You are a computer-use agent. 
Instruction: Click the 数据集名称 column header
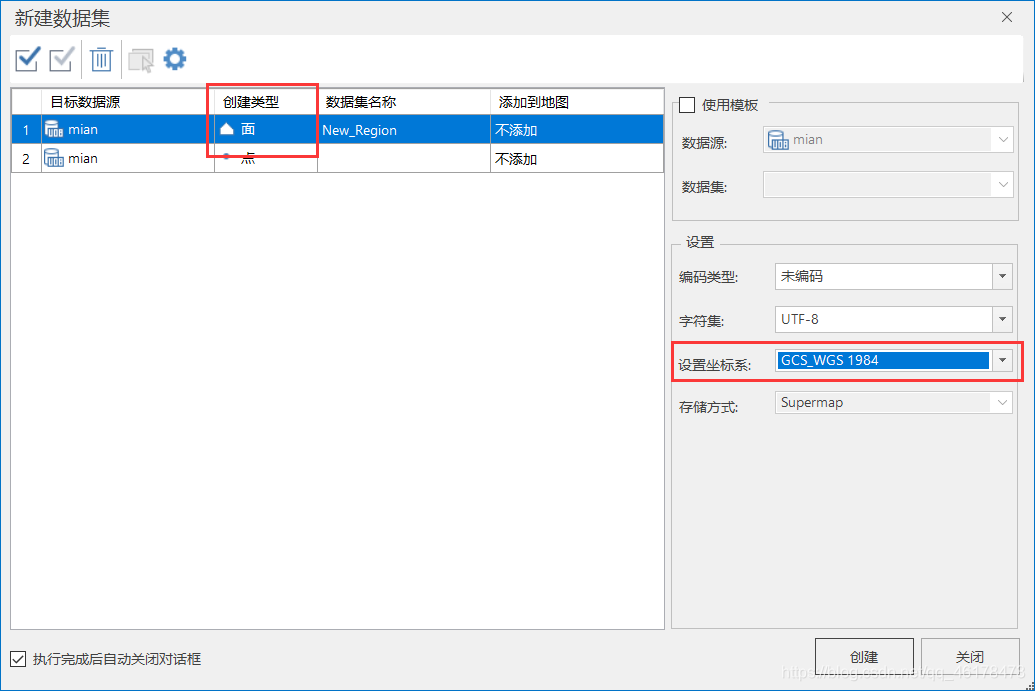coord(404,102)
